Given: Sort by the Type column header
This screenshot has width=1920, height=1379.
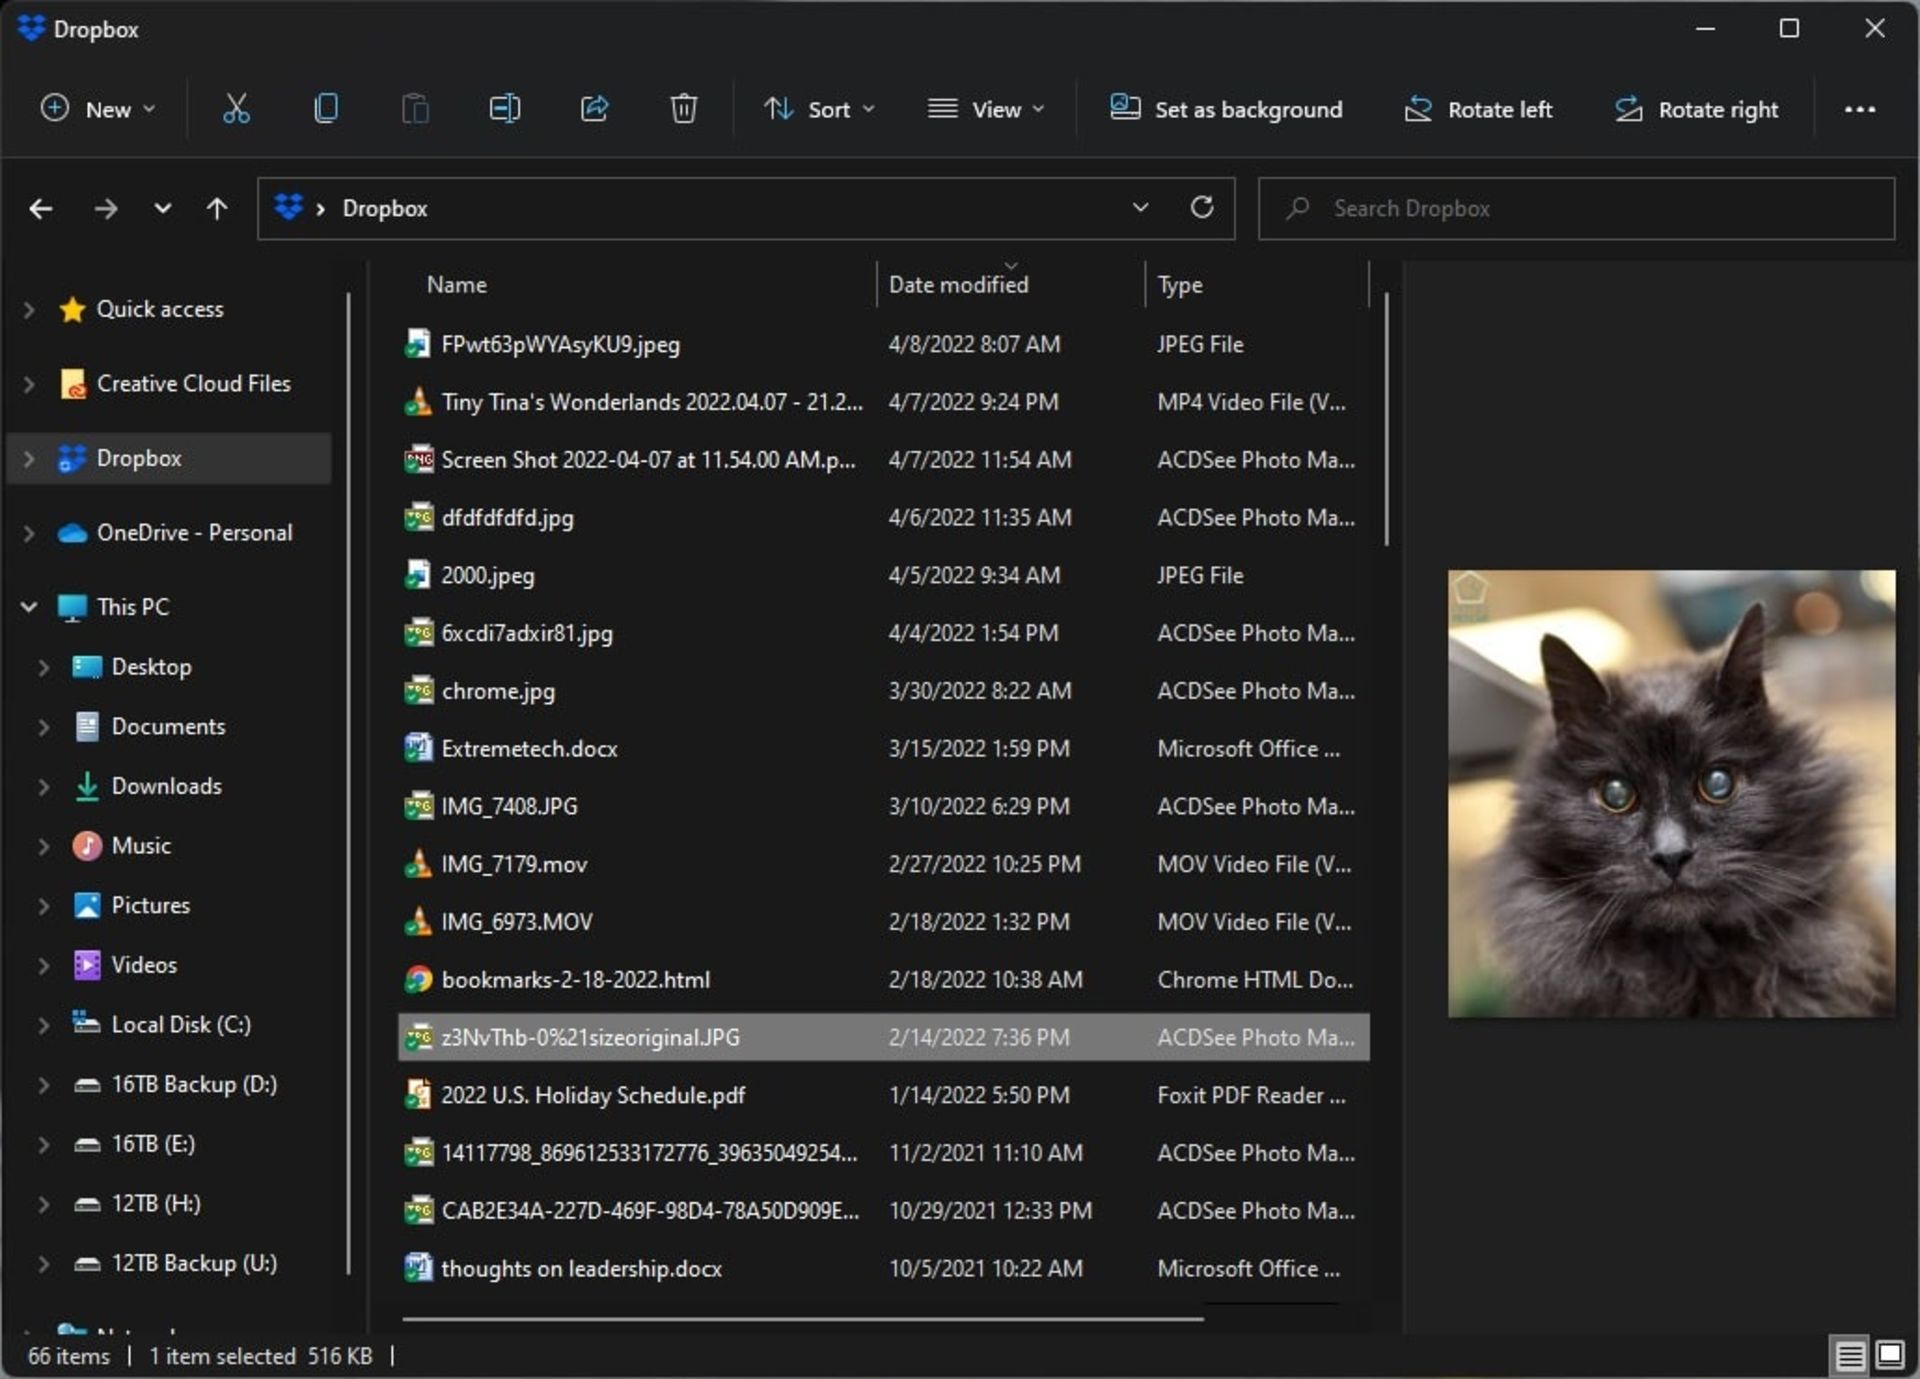Looking at the screenshot, I should tap(1180, 285).
